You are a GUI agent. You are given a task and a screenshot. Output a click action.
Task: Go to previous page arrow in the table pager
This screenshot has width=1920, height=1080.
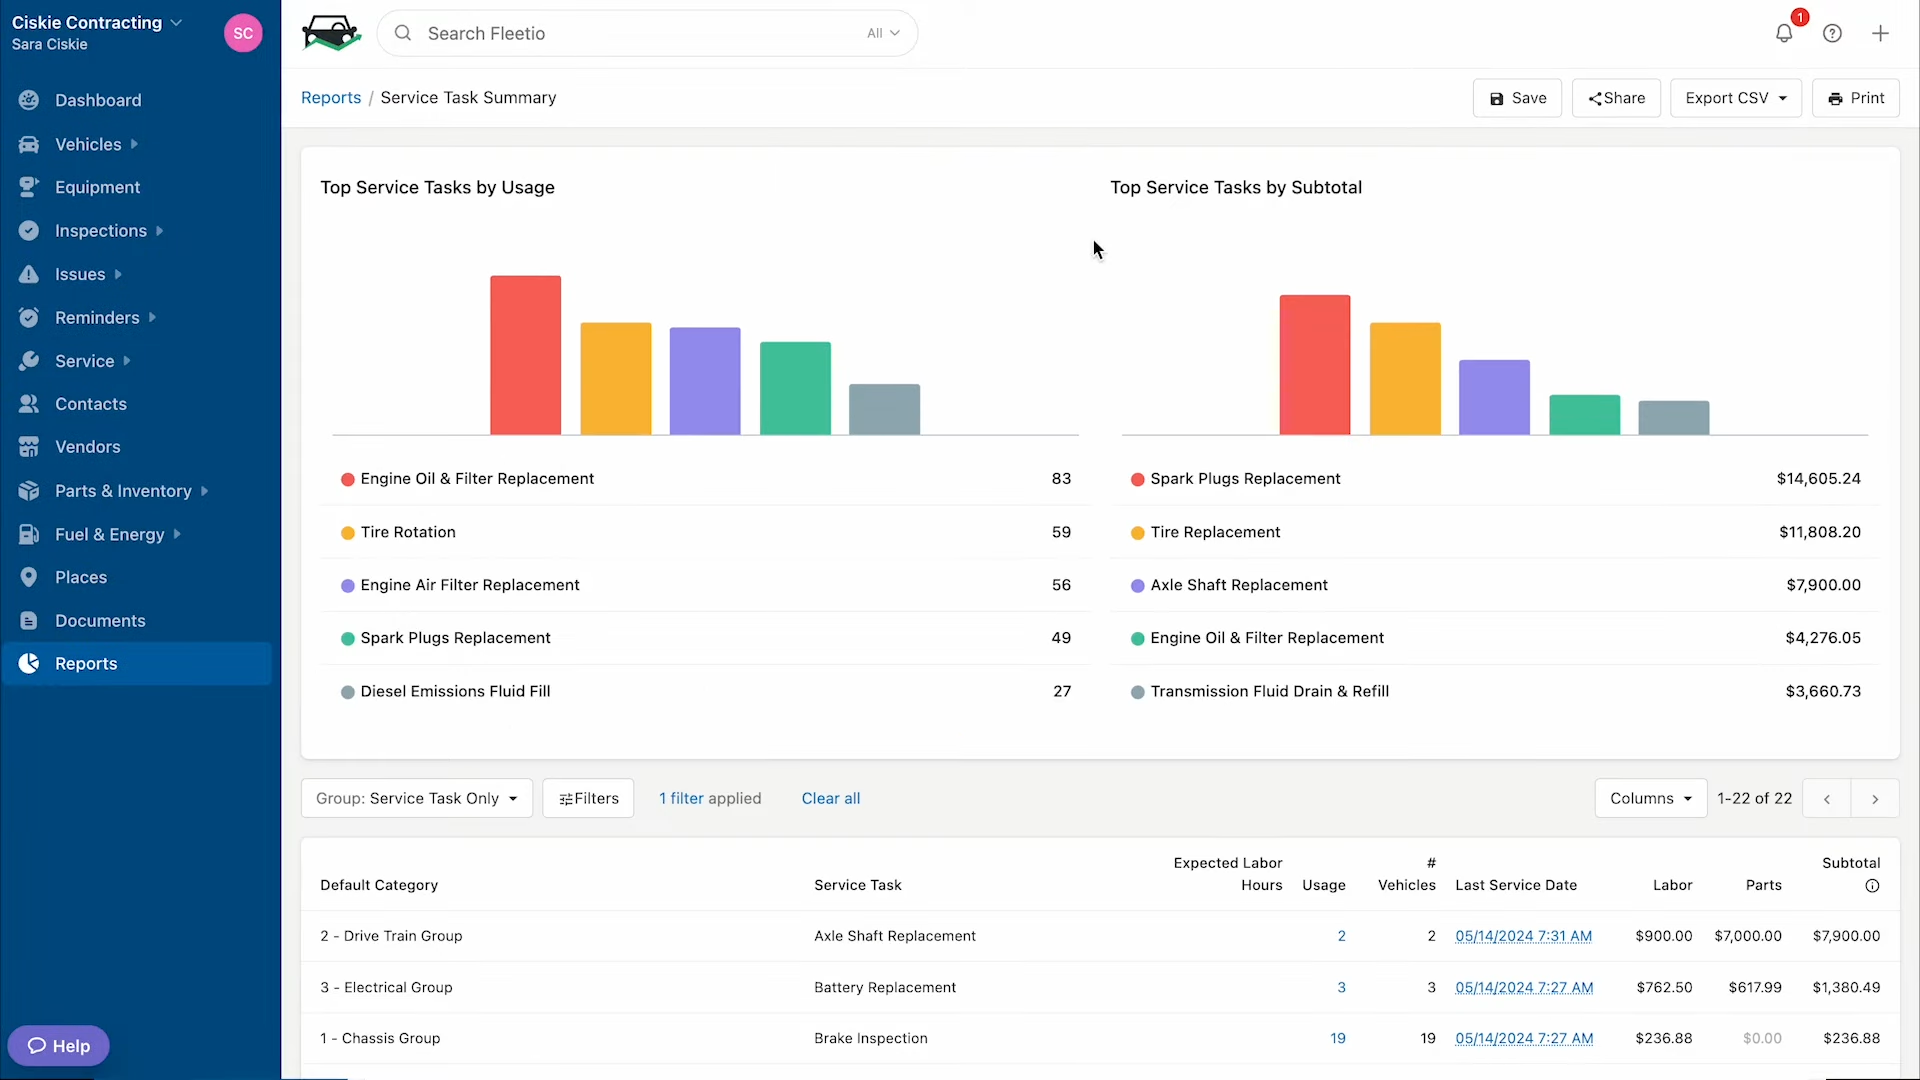(x=1827, y=799)
